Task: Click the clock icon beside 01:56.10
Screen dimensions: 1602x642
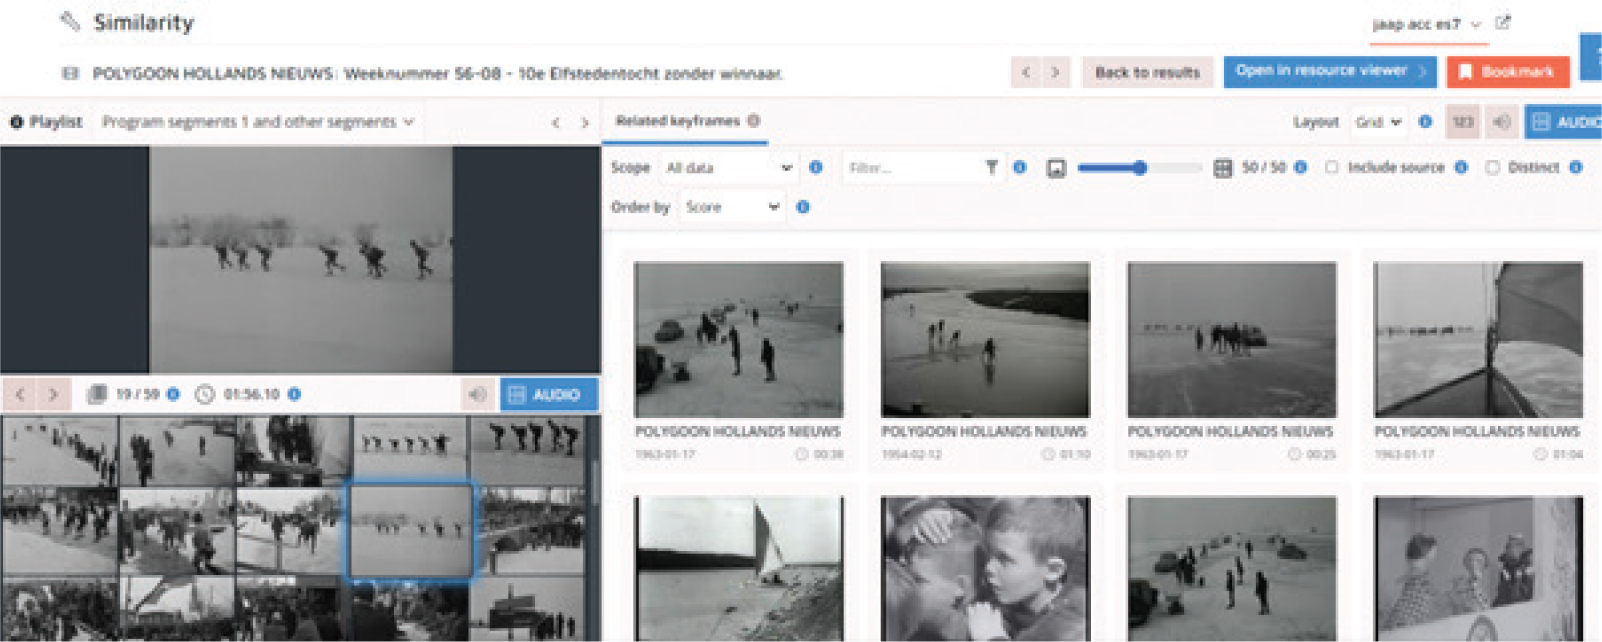Action: [x=205, y=394]
